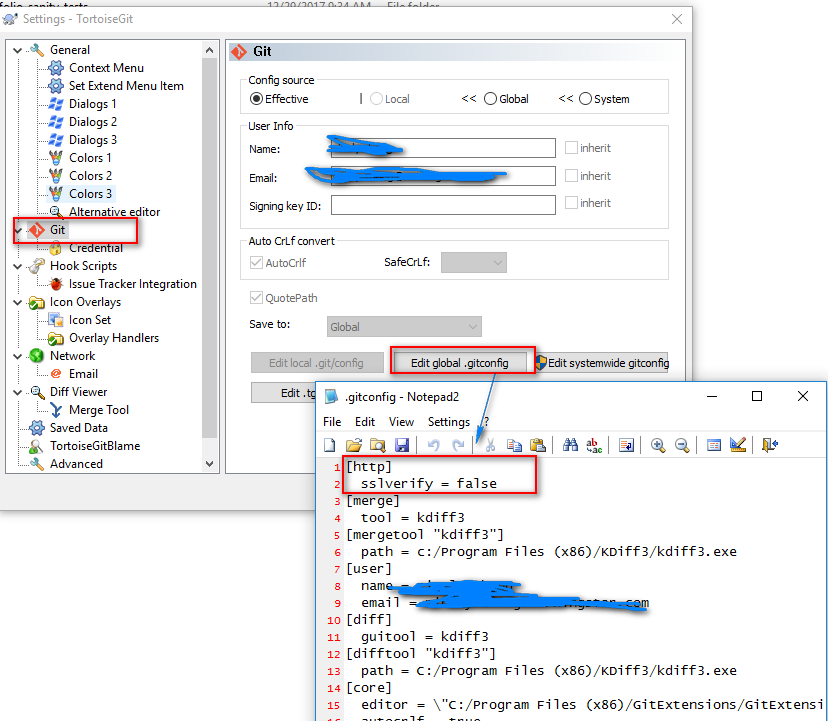Click the Issue Tracker Integration bug icon
This screenshot has width=828, height=721.
coord(55,284)
